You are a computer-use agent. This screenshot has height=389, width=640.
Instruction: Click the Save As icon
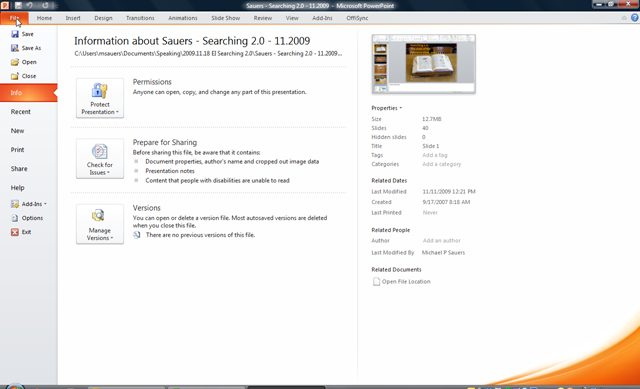[x=15, y=48]
